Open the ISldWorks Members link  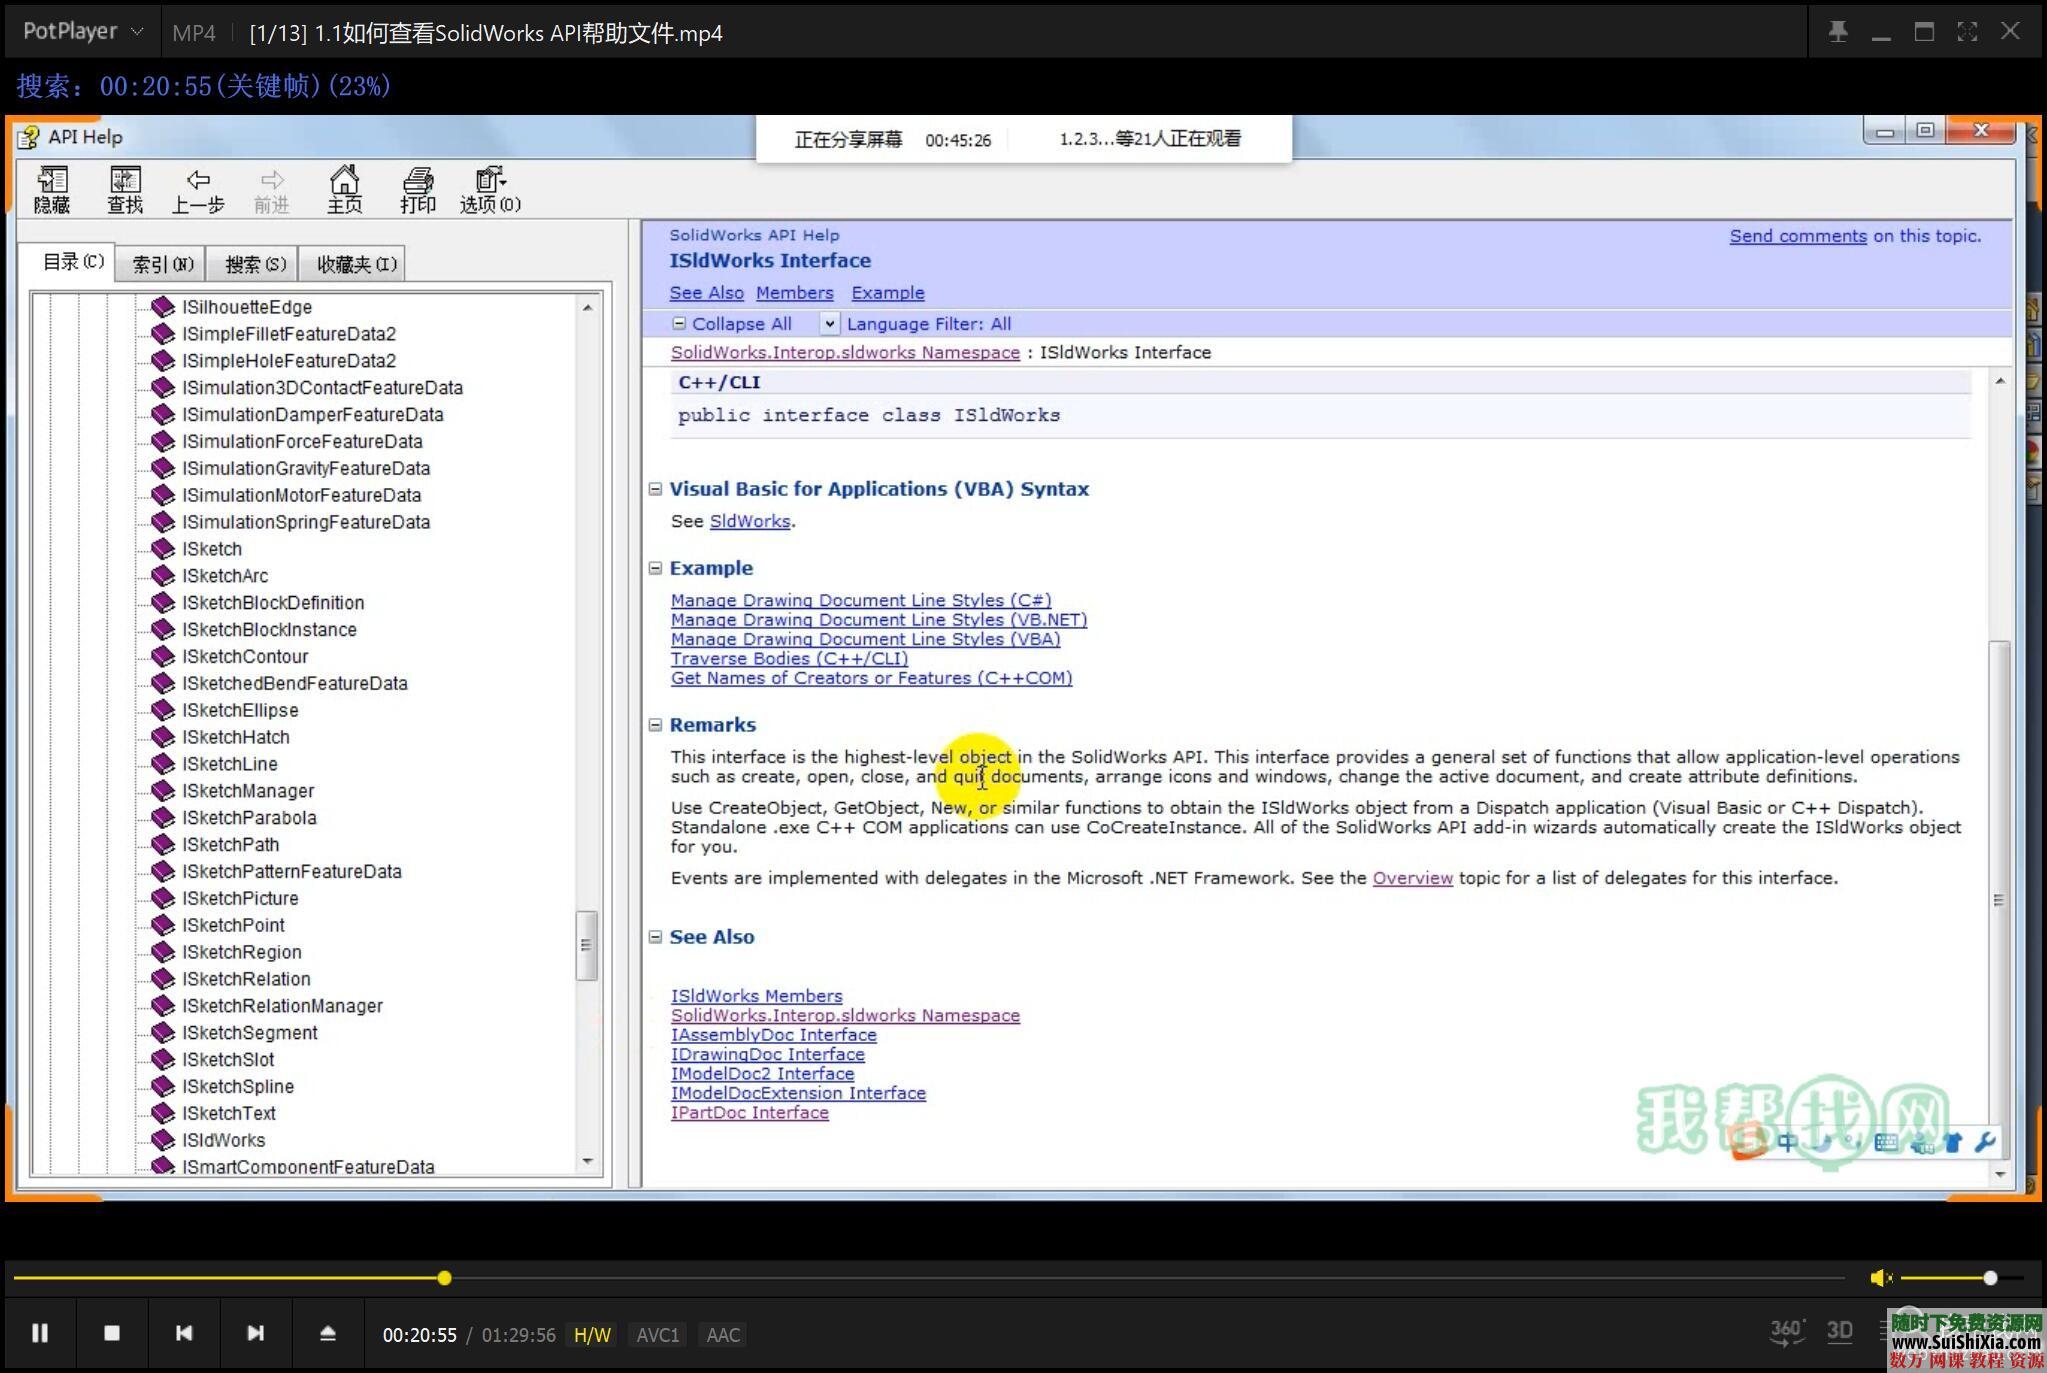coord(756,996)
